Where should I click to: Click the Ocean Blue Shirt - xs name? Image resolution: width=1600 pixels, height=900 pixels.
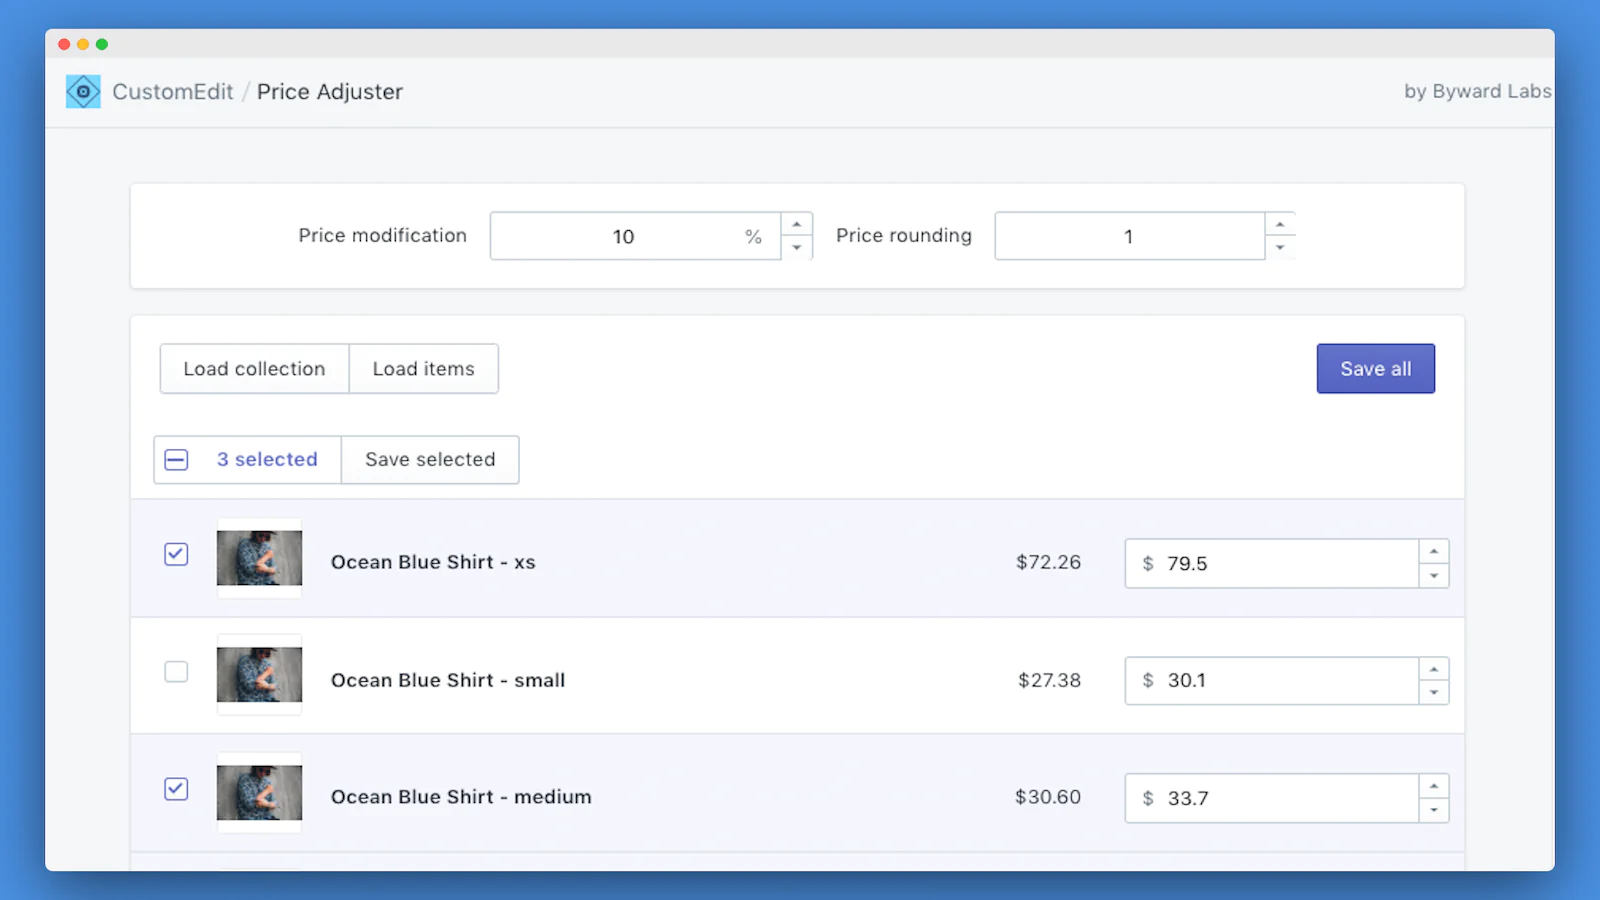coord(433,562)
